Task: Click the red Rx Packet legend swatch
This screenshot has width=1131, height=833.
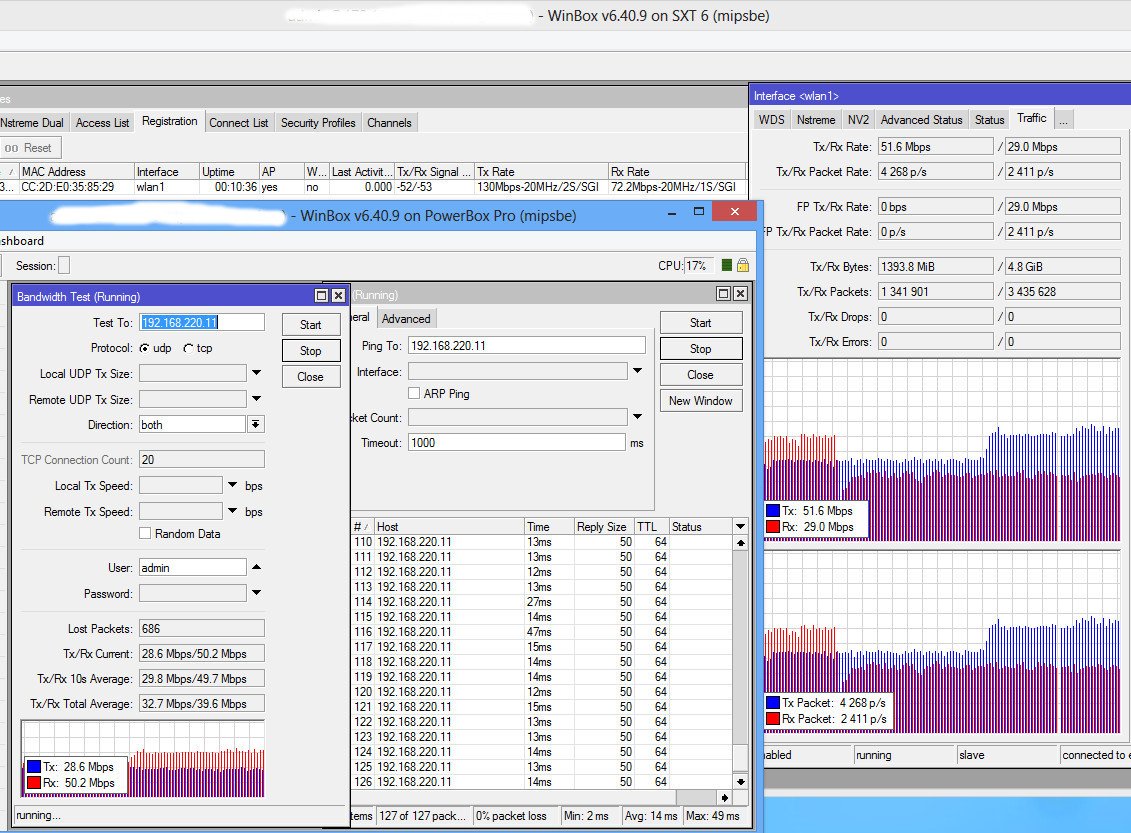Action: point(773,718)
